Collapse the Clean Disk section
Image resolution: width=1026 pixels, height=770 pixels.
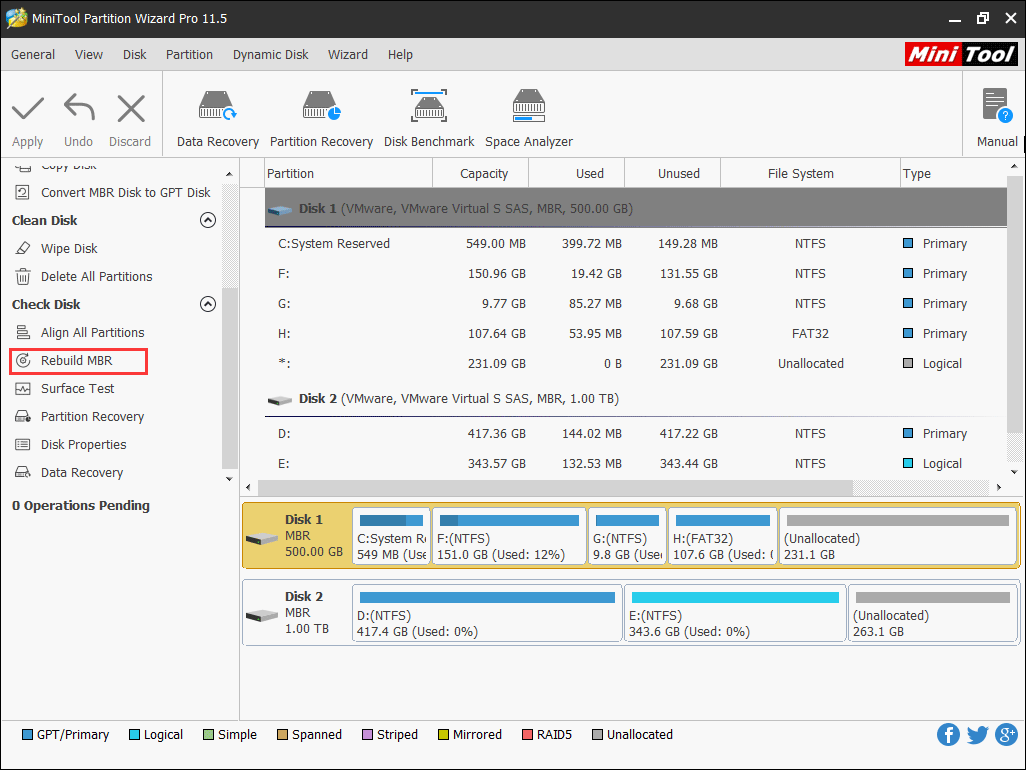tap(207, 220)
